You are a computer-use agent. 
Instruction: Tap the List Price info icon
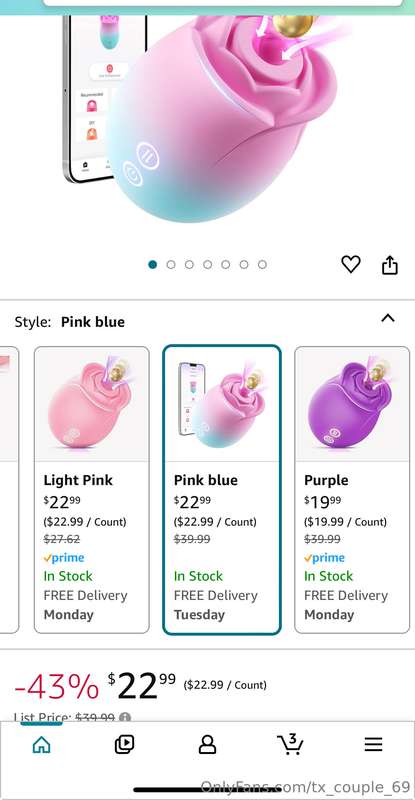tap(125, 717)
